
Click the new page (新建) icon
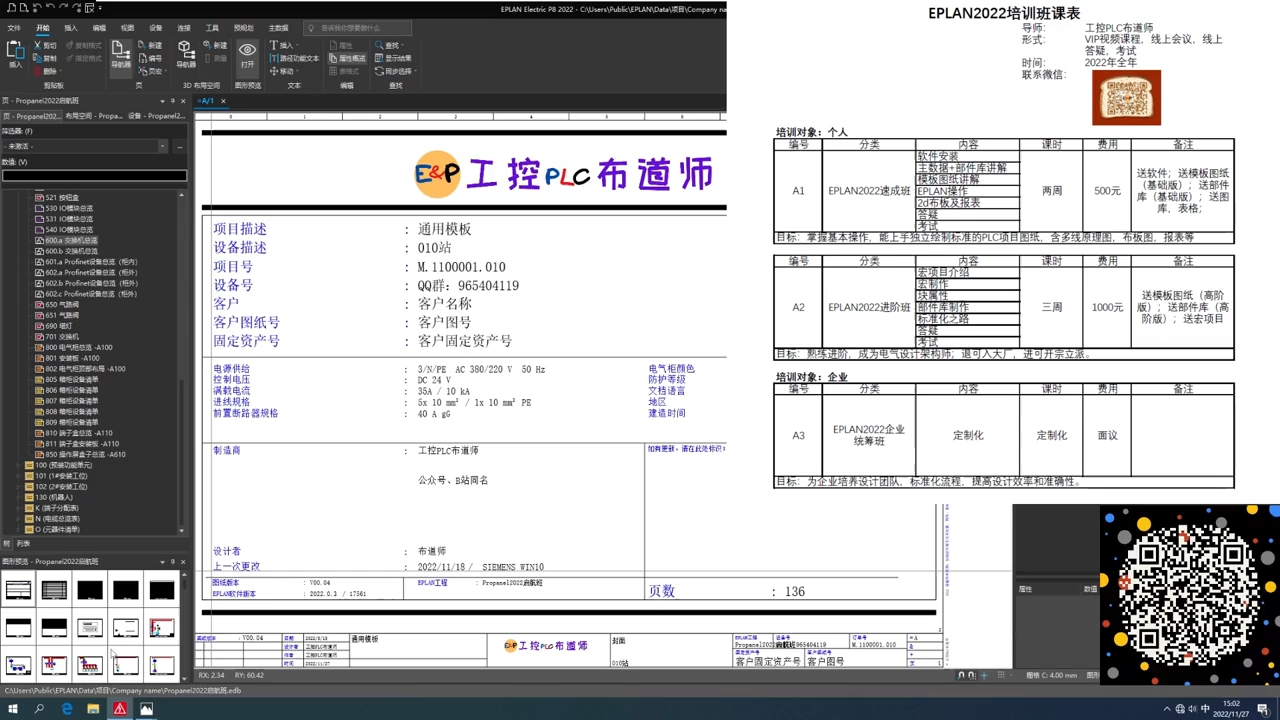[142, 46]
